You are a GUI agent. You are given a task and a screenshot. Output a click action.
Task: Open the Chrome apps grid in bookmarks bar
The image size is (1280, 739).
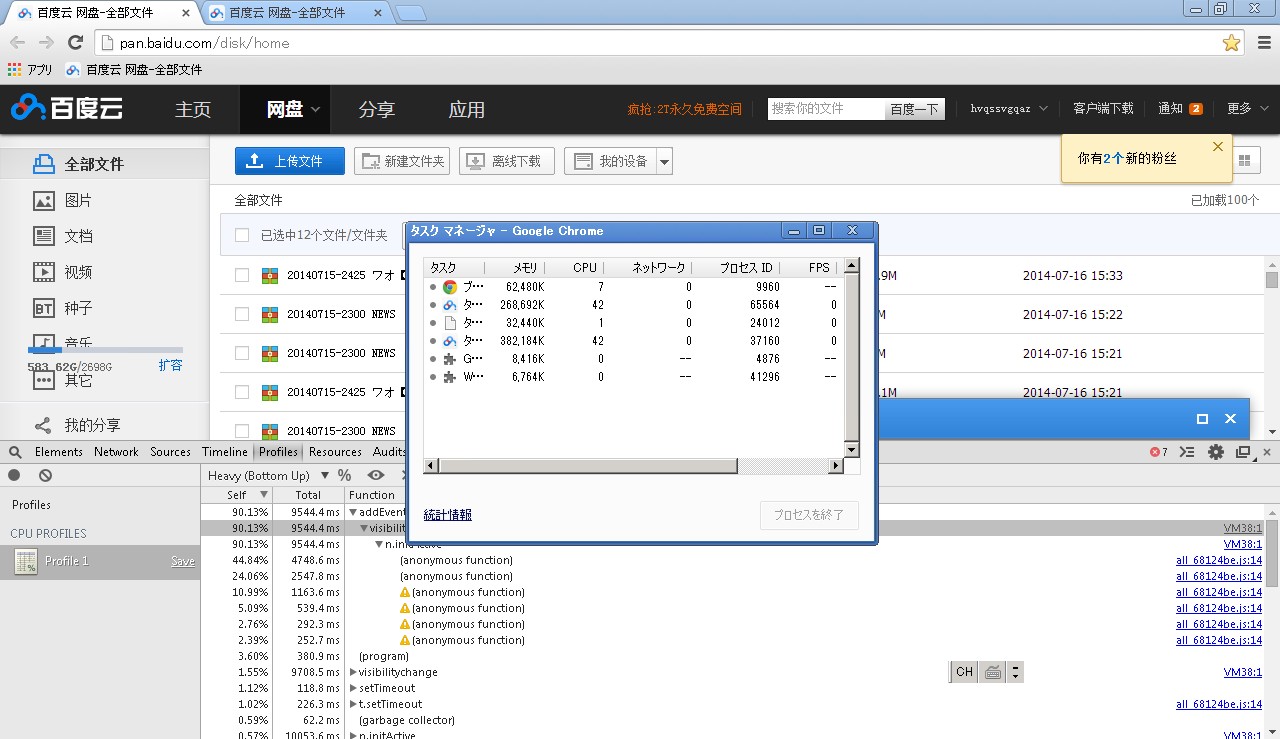click(14, 70)
